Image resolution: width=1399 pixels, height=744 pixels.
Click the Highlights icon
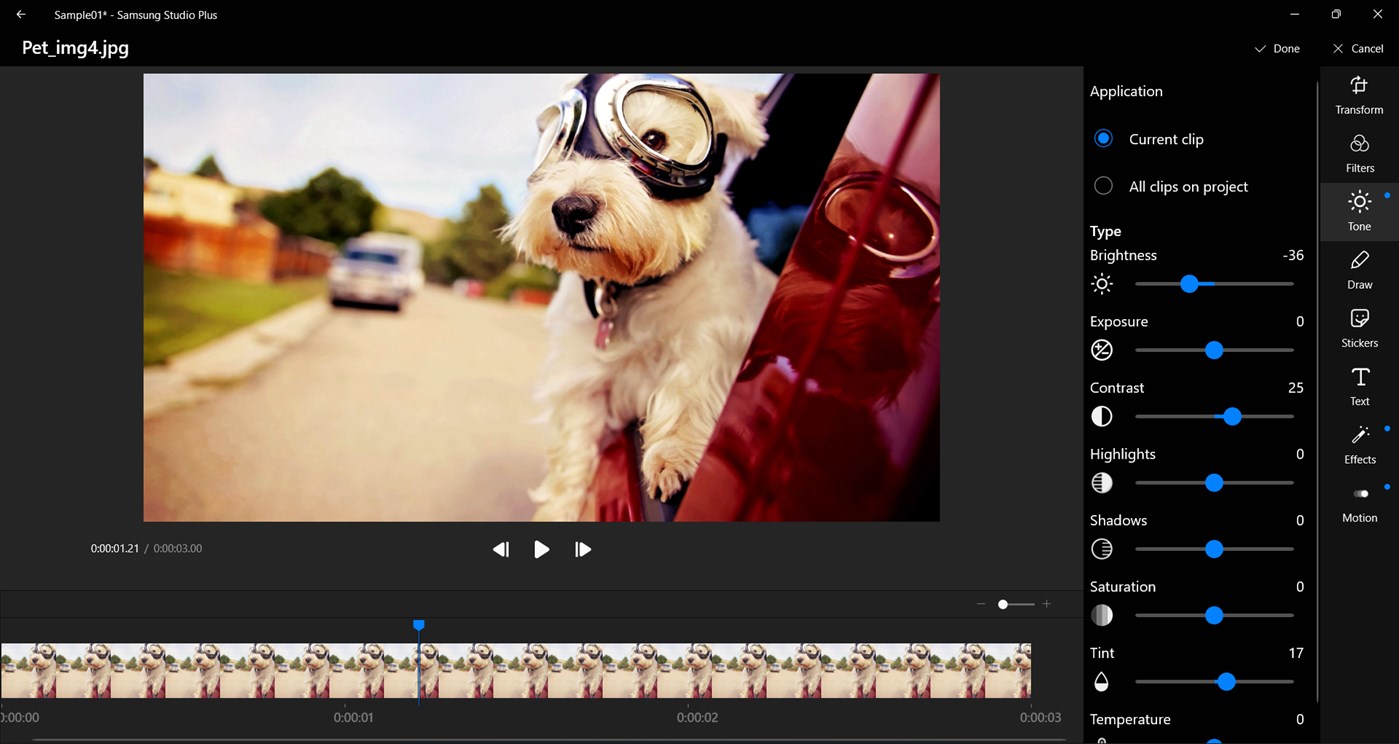[1102, 483]
